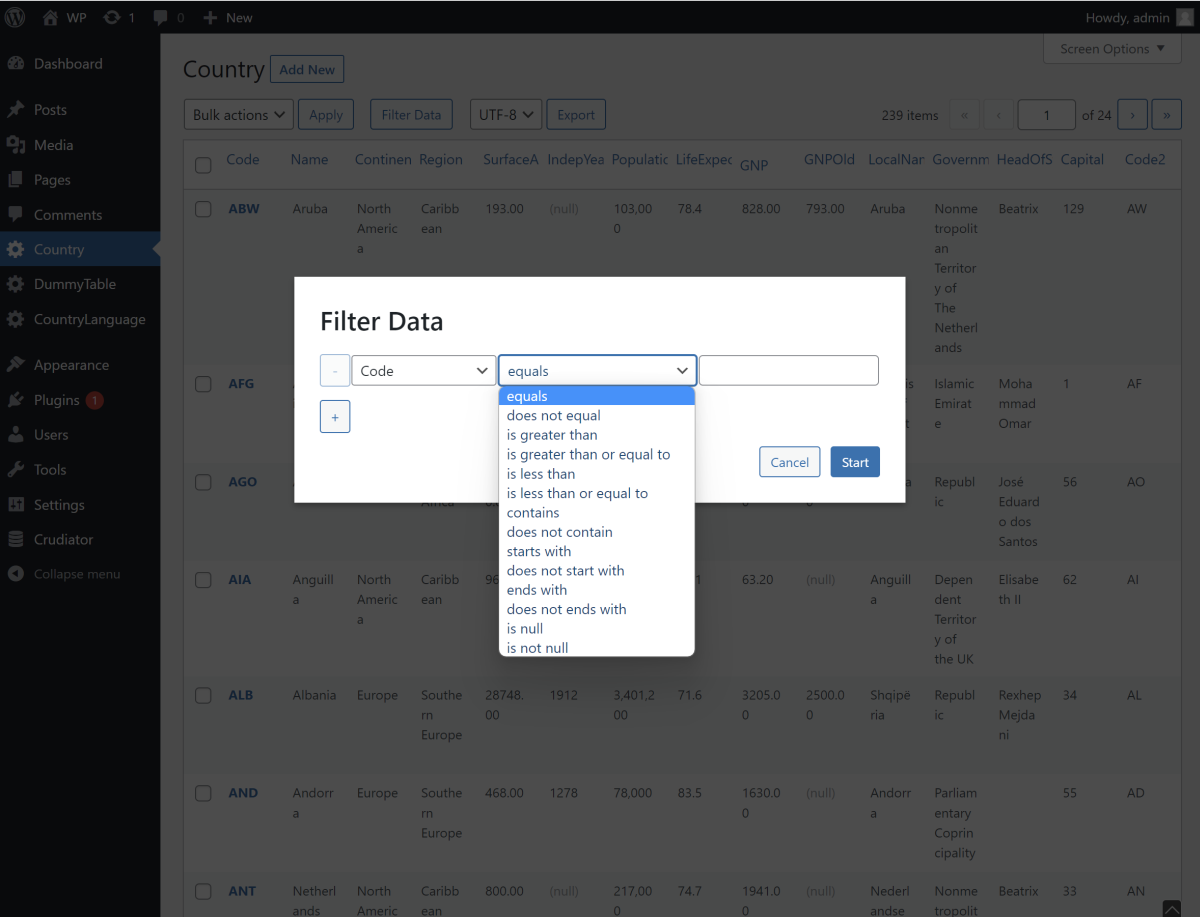Sort by the Name column header
This screenshot has height=917, width=1200.
tap(309, 159)
